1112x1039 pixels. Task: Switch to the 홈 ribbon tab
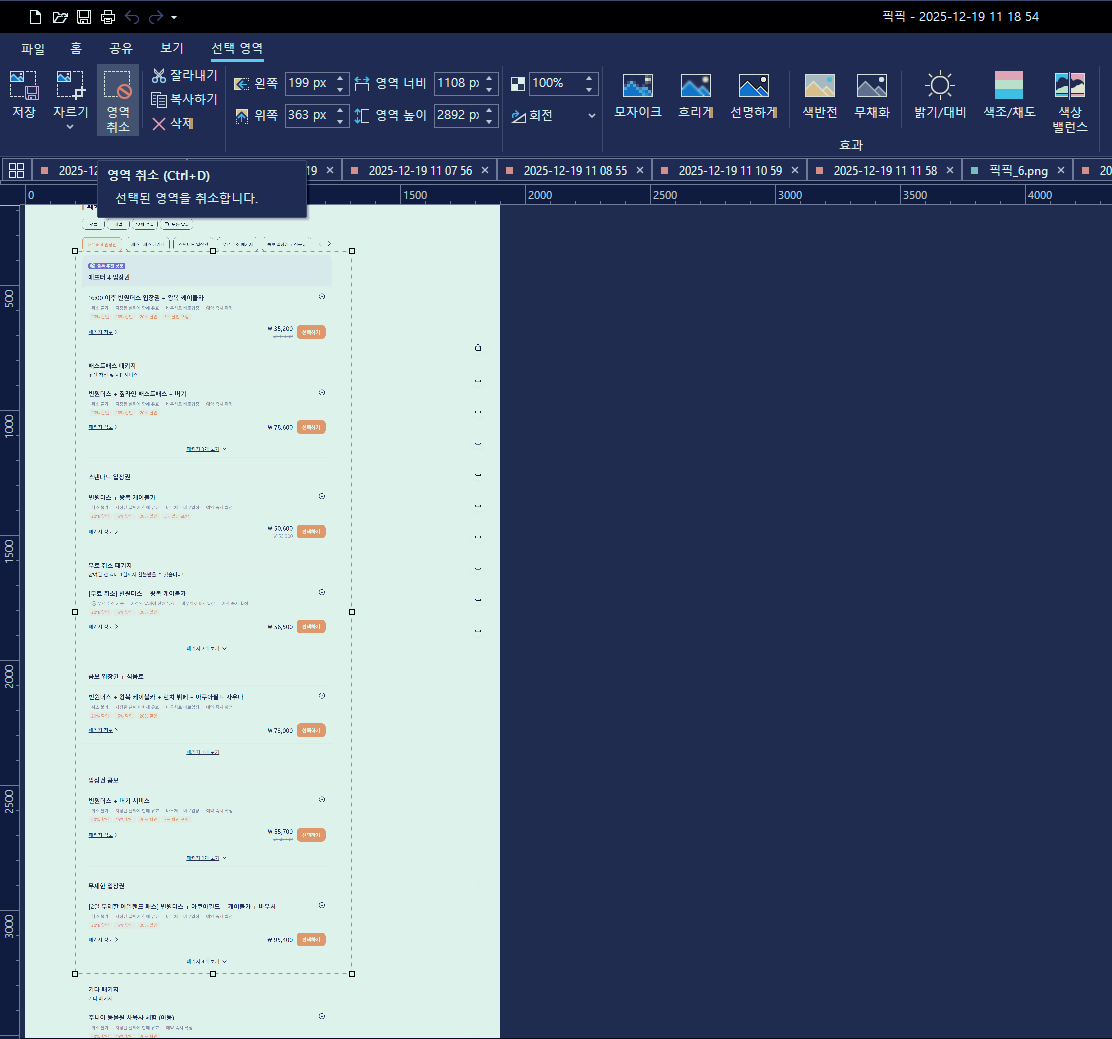click(x=76, y=48)
